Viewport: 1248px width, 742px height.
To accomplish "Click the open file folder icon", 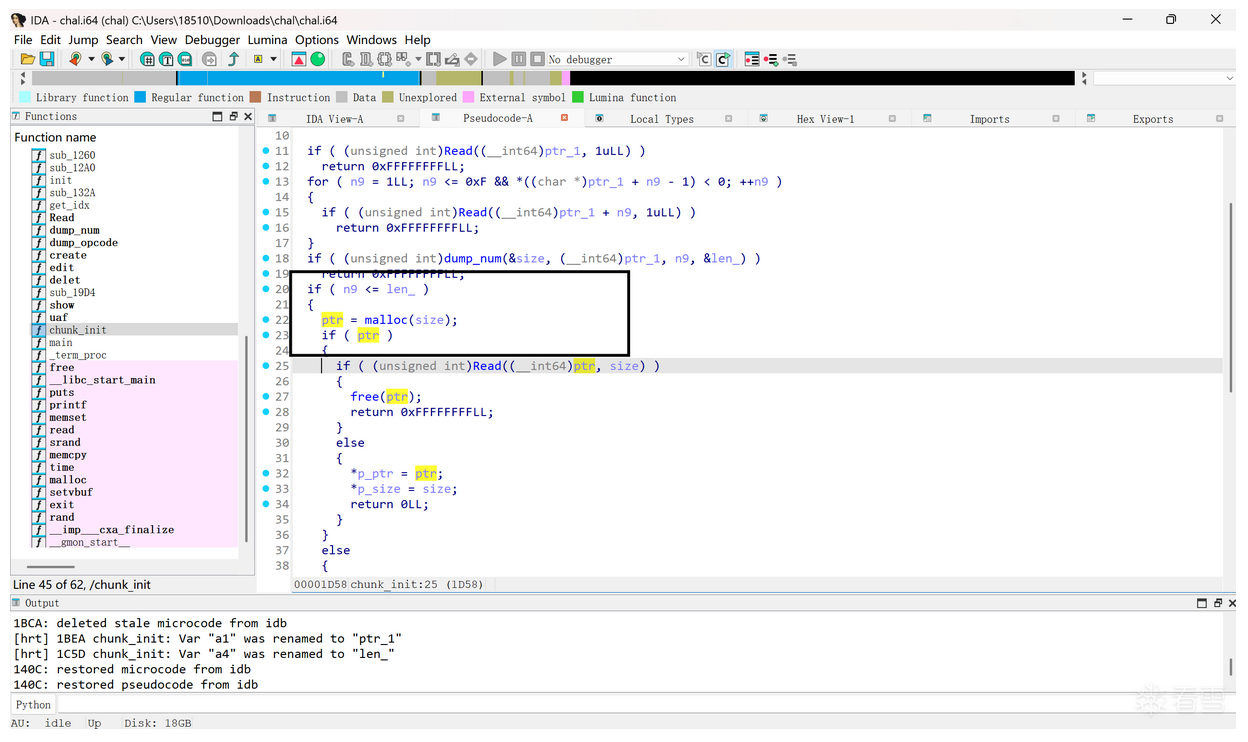I will (28, 60).
